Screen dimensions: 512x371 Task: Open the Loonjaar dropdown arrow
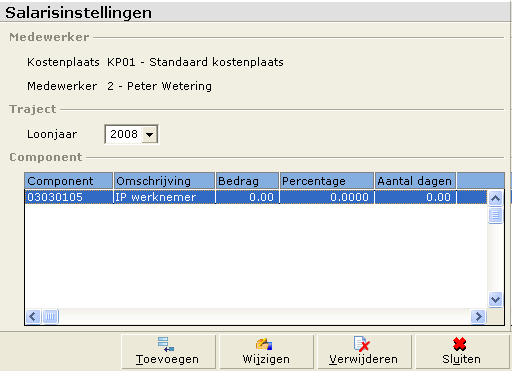(150, 135)
